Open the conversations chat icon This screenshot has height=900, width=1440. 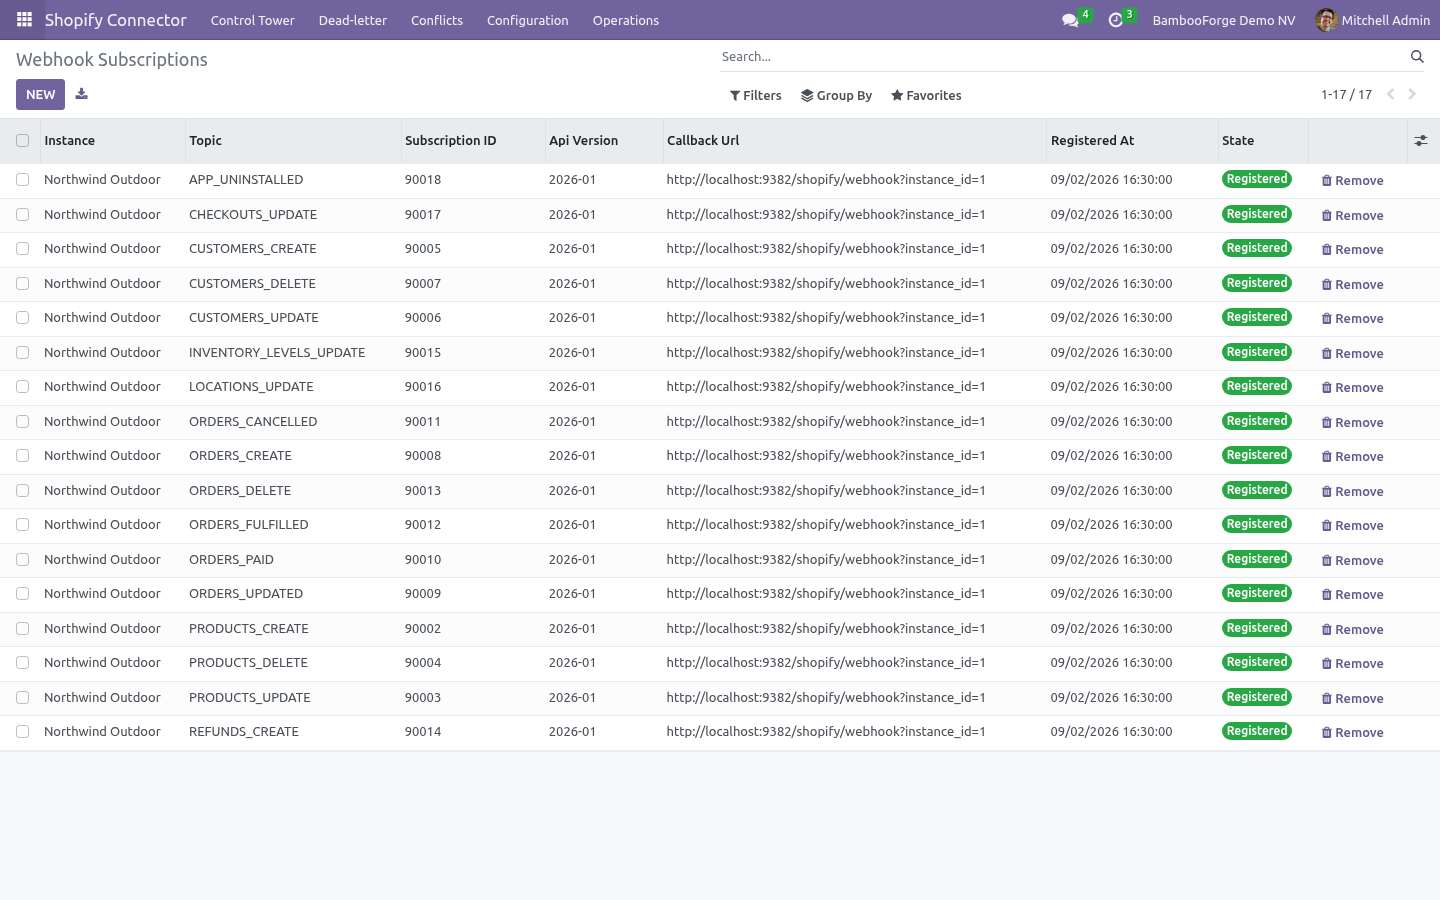(1070, 20)
